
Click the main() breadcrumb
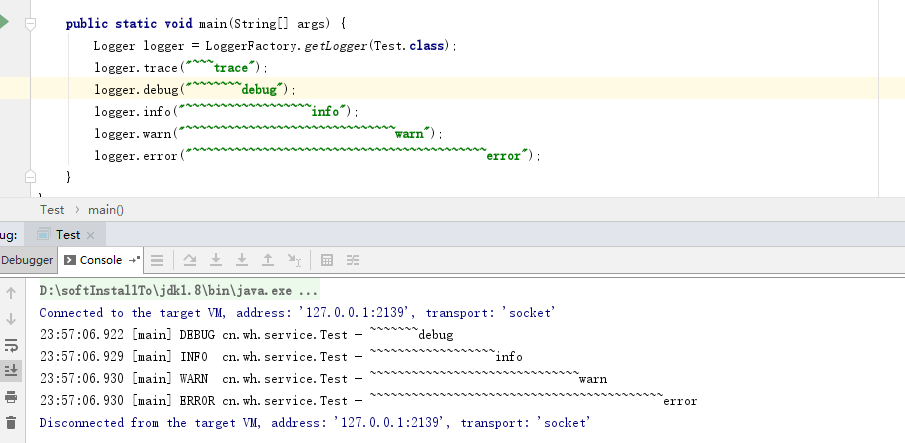[106, 210]
